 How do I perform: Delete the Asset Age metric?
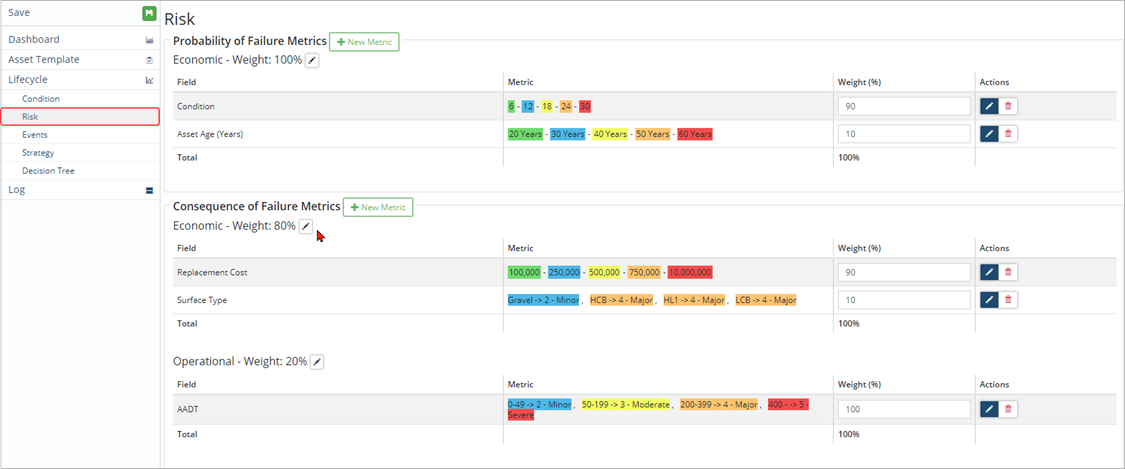pyautogui.click(x=1008, y=134)
